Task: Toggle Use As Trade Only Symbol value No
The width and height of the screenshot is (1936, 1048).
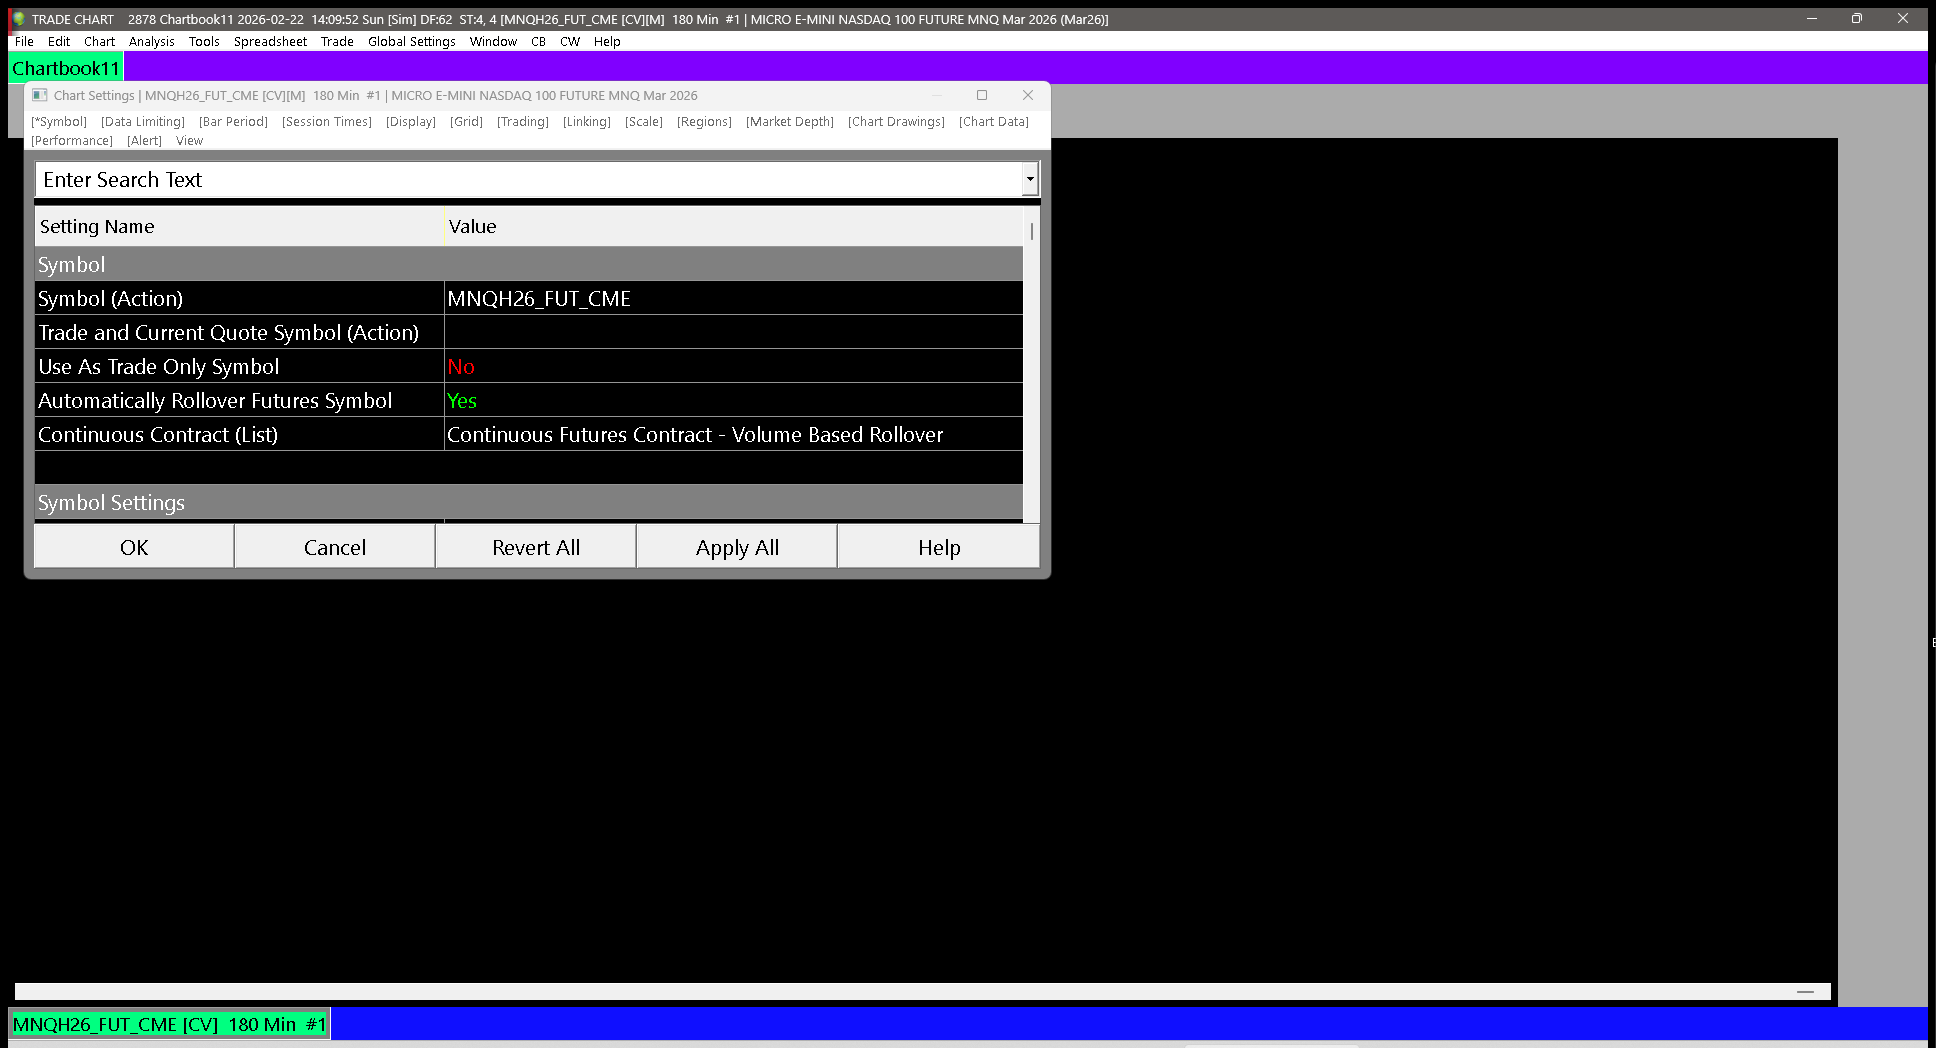Action: click(733, 366)
